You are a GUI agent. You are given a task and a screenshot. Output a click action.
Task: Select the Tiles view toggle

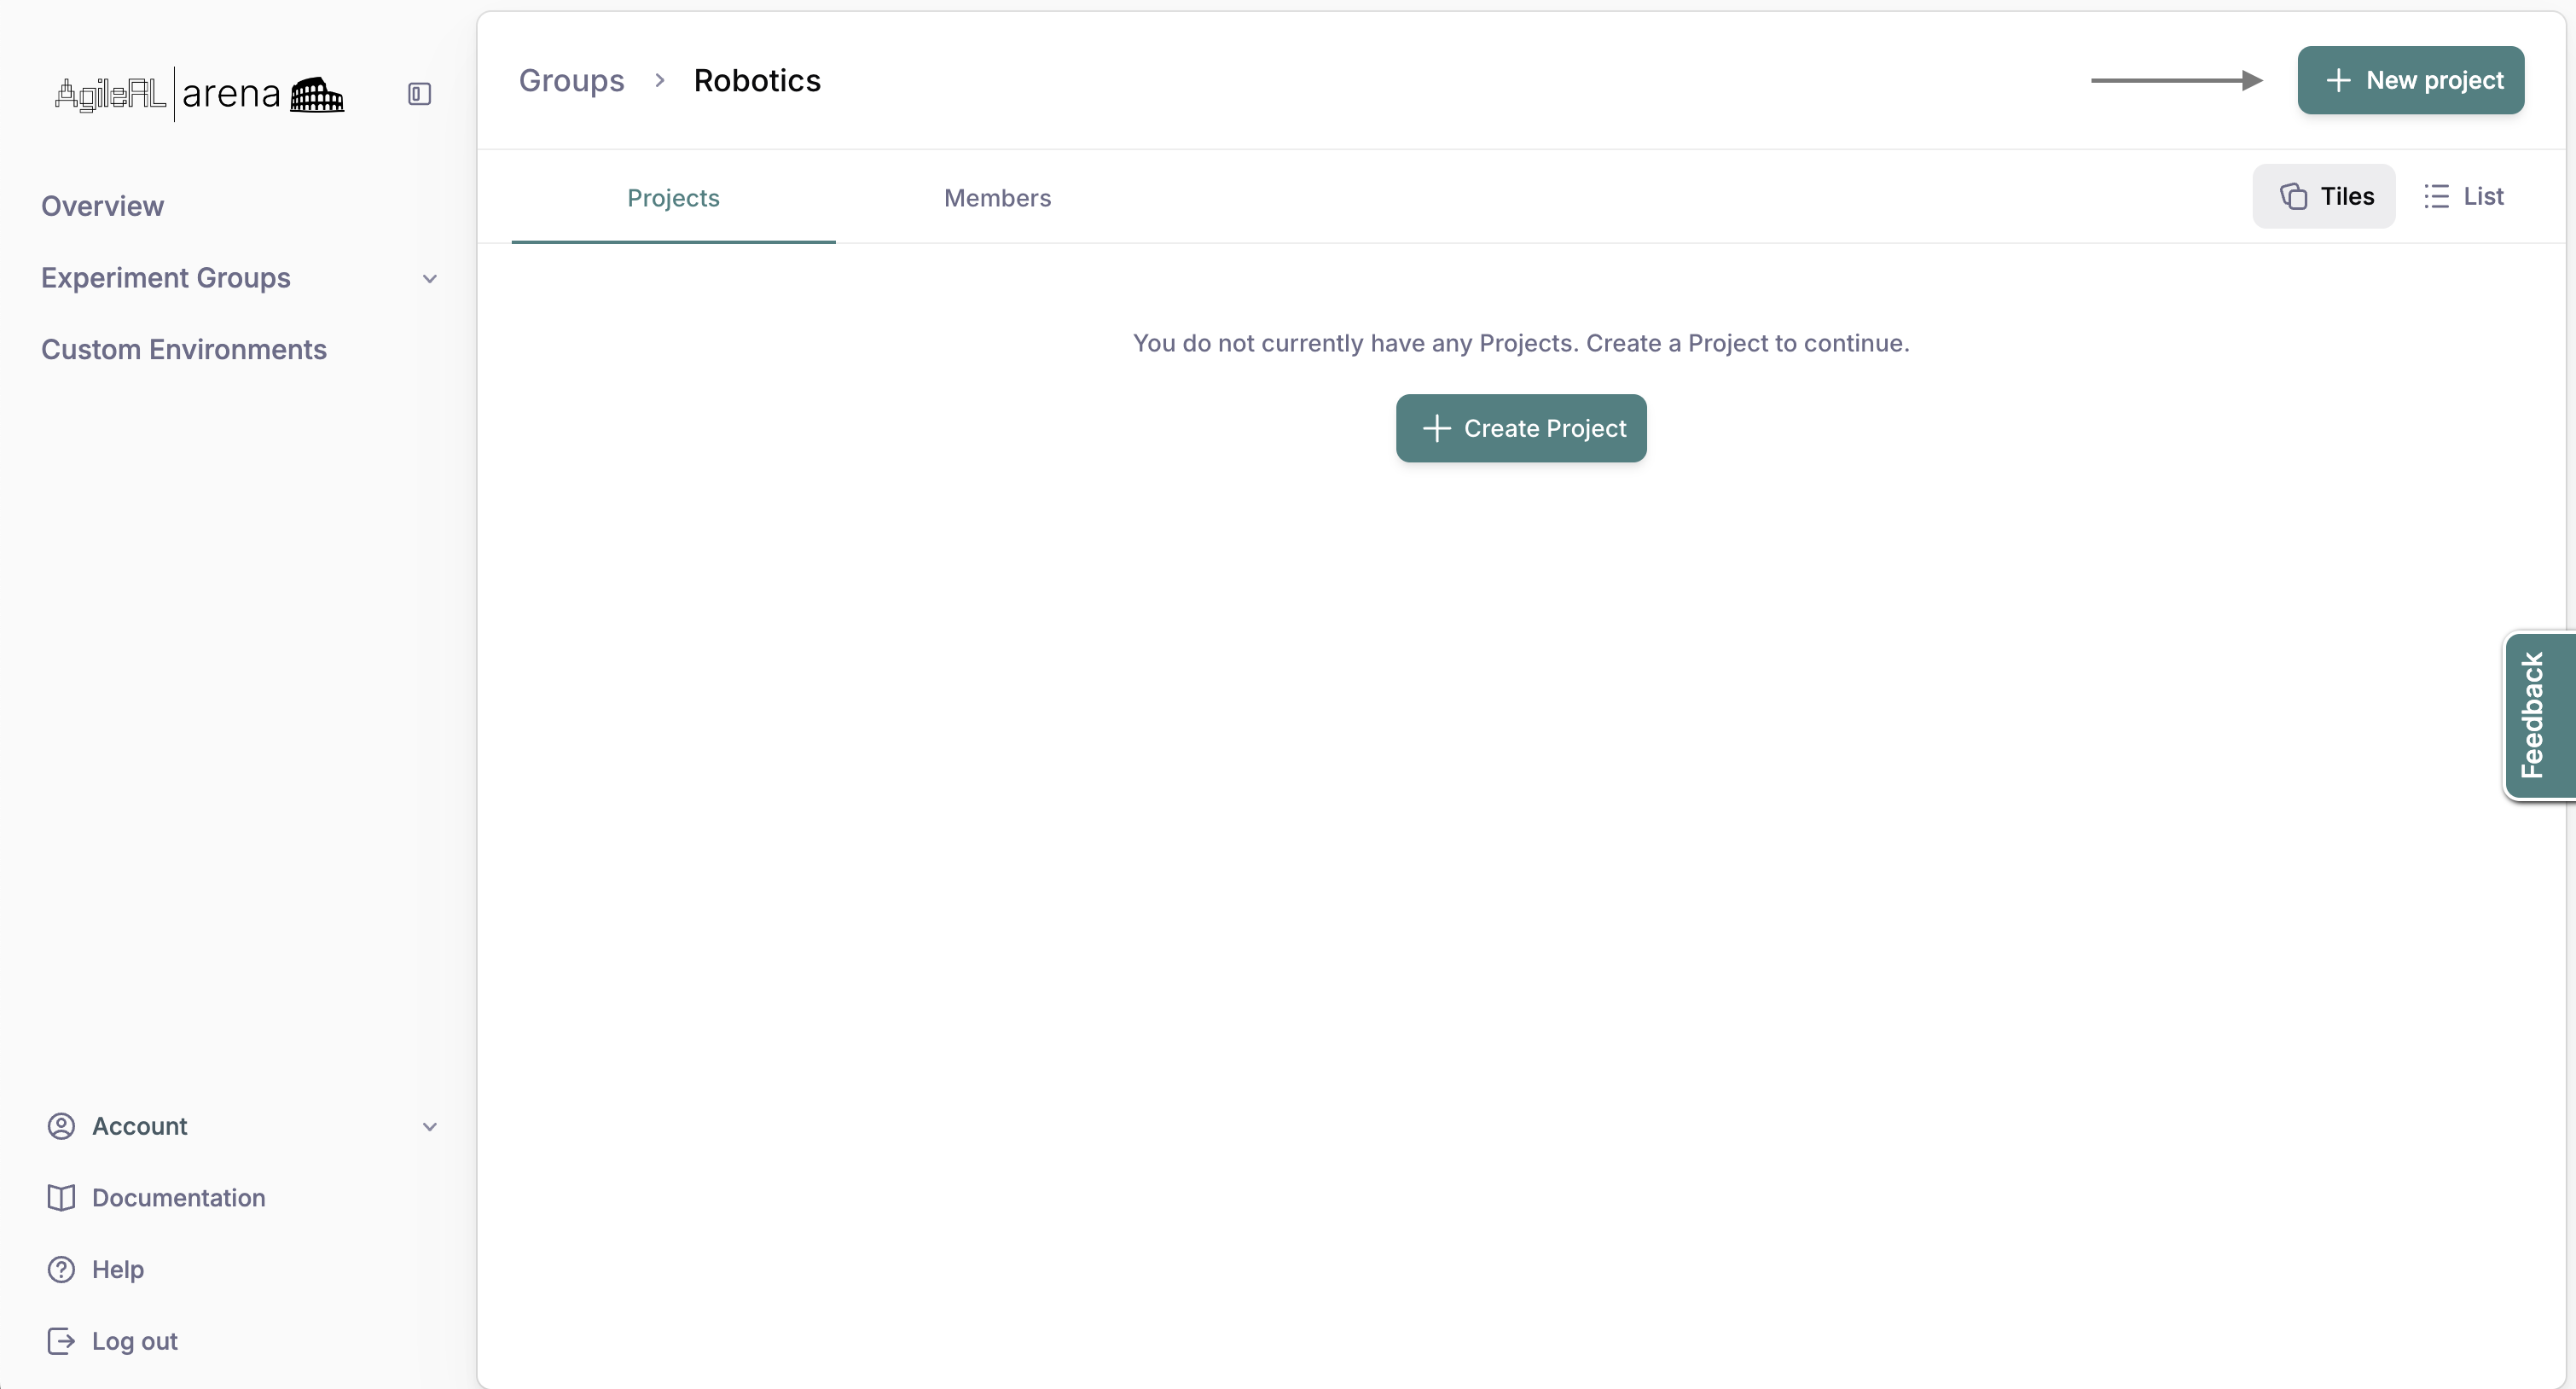click(x=2324, y=196)
